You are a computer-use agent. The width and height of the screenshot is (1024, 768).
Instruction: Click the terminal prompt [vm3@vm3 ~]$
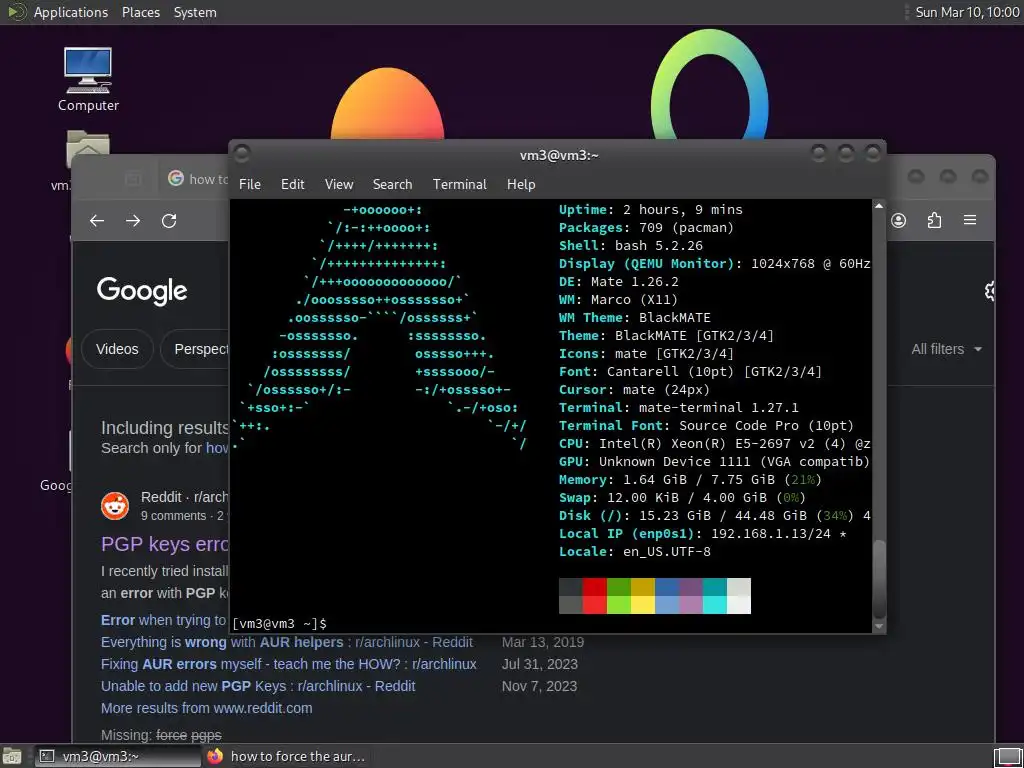[x=279, y=623]
